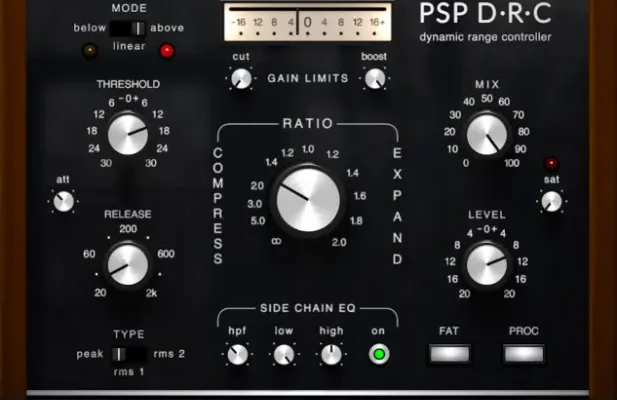Click the red LED above sat knob
The width and height of the screenshot is (617, 400).
pos(550,163)
